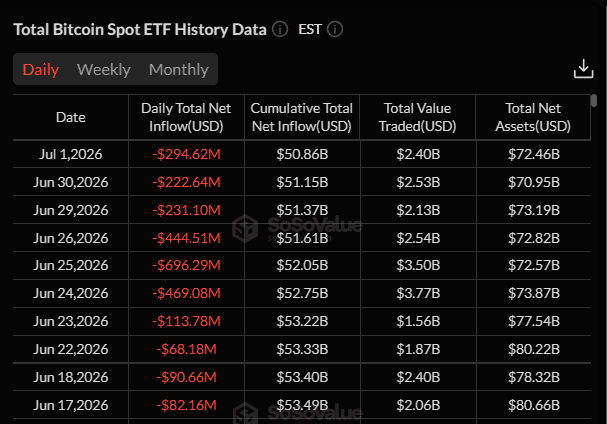Select the Jun 24,2026 date cell
The width and height of the screenshot is (607, 424).
tap(70, 293)
